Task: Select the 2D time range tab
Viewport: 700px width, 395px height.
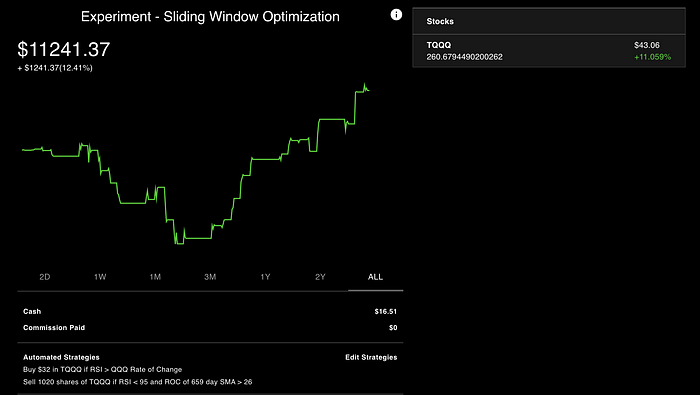Action: (45, 277)
